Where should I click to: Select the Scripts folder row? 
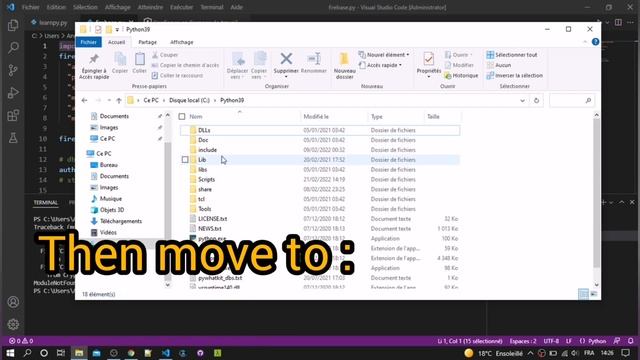pyautogui.click(x=320, y=180)
